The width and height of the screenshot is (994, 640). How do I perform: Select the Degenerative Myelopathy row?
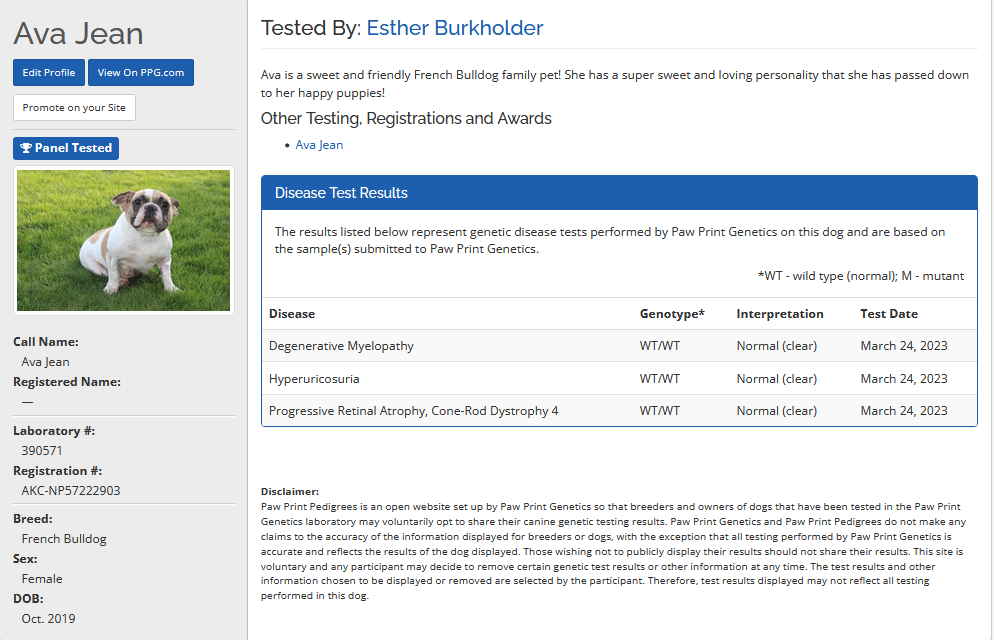tap(341, 346)
